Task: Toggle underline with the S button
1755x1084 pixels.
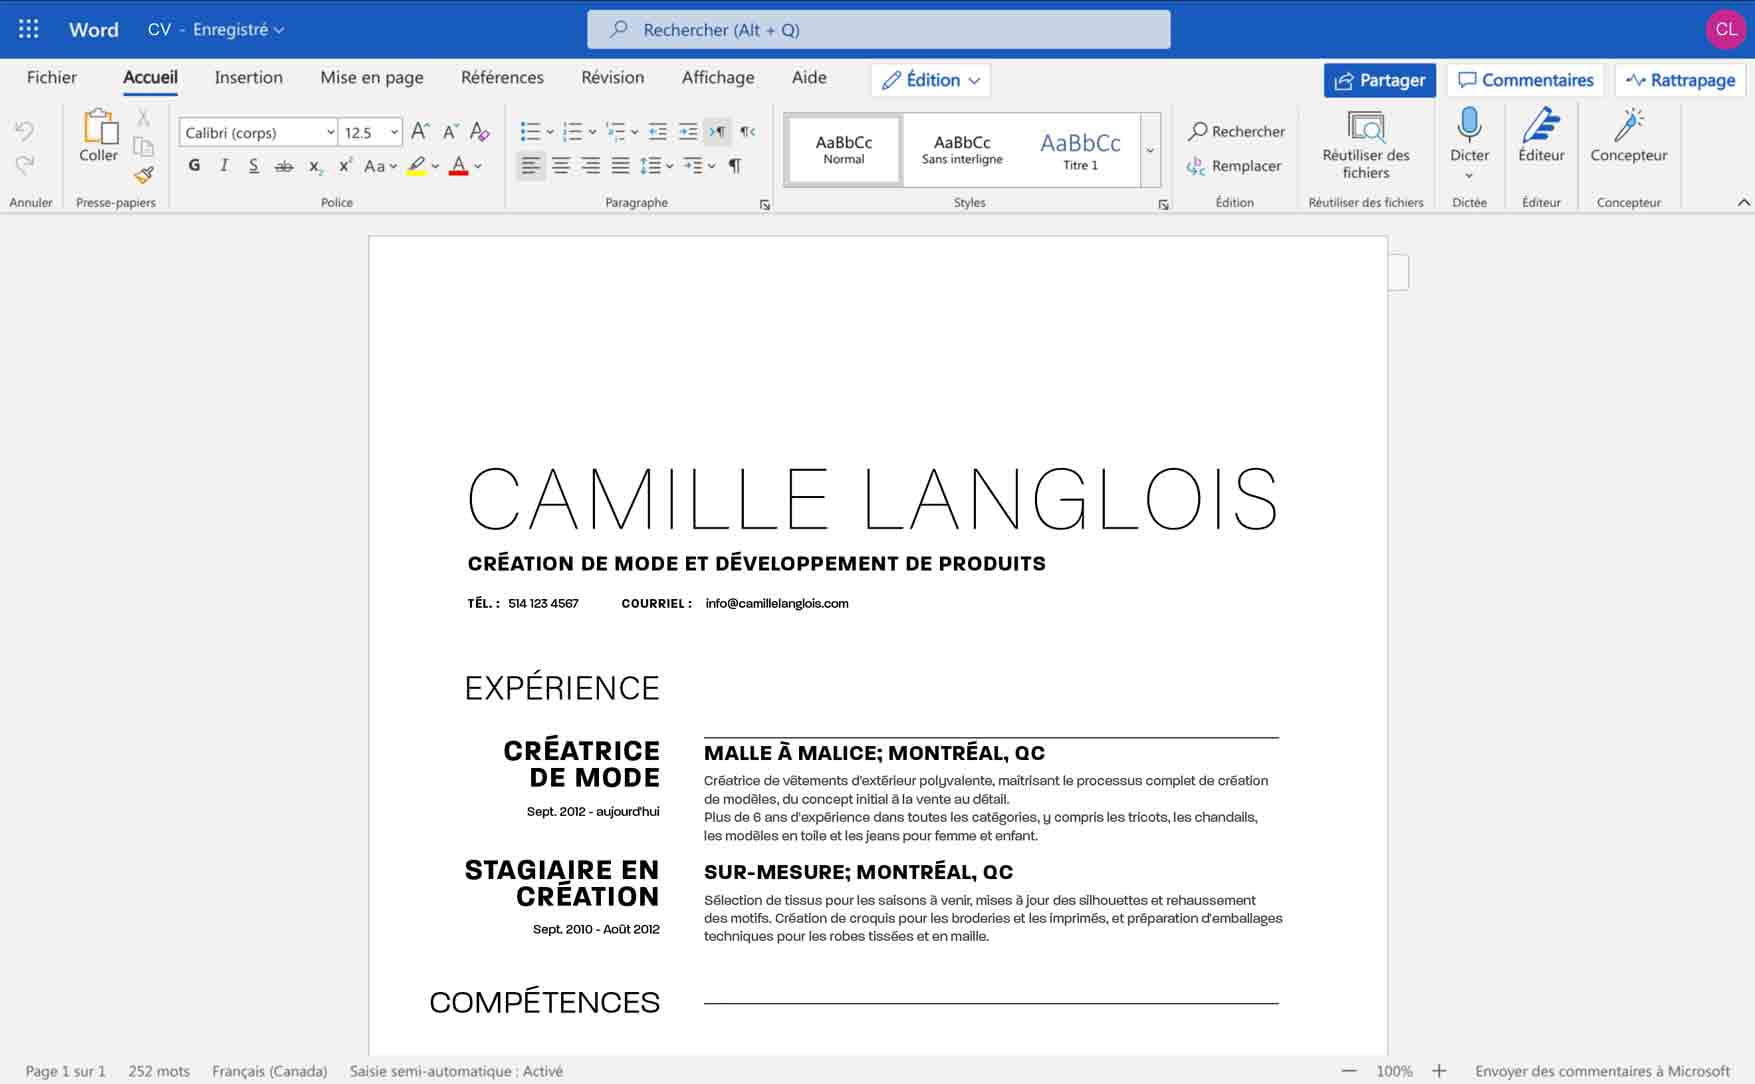Action: 254,166
